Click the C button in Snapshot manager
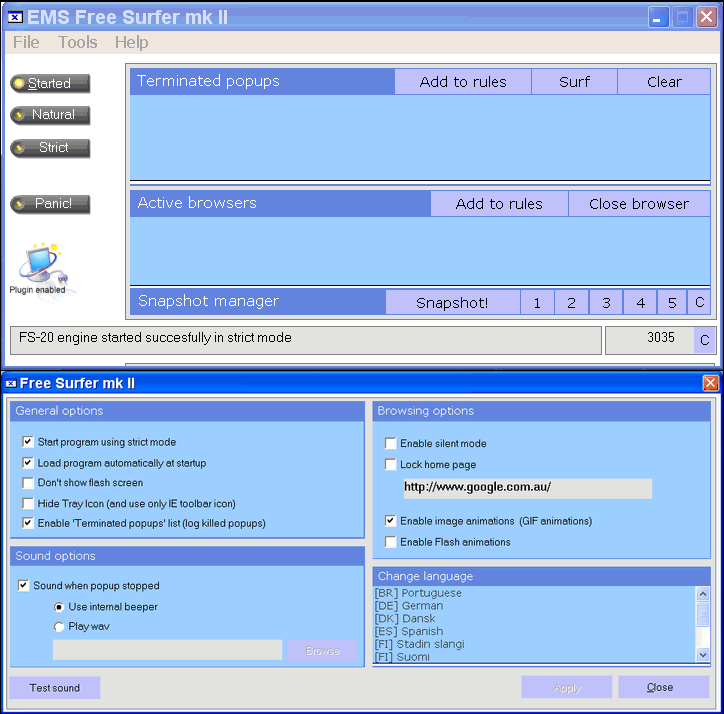Screen dimensions: 724x714 click(699, 303)
